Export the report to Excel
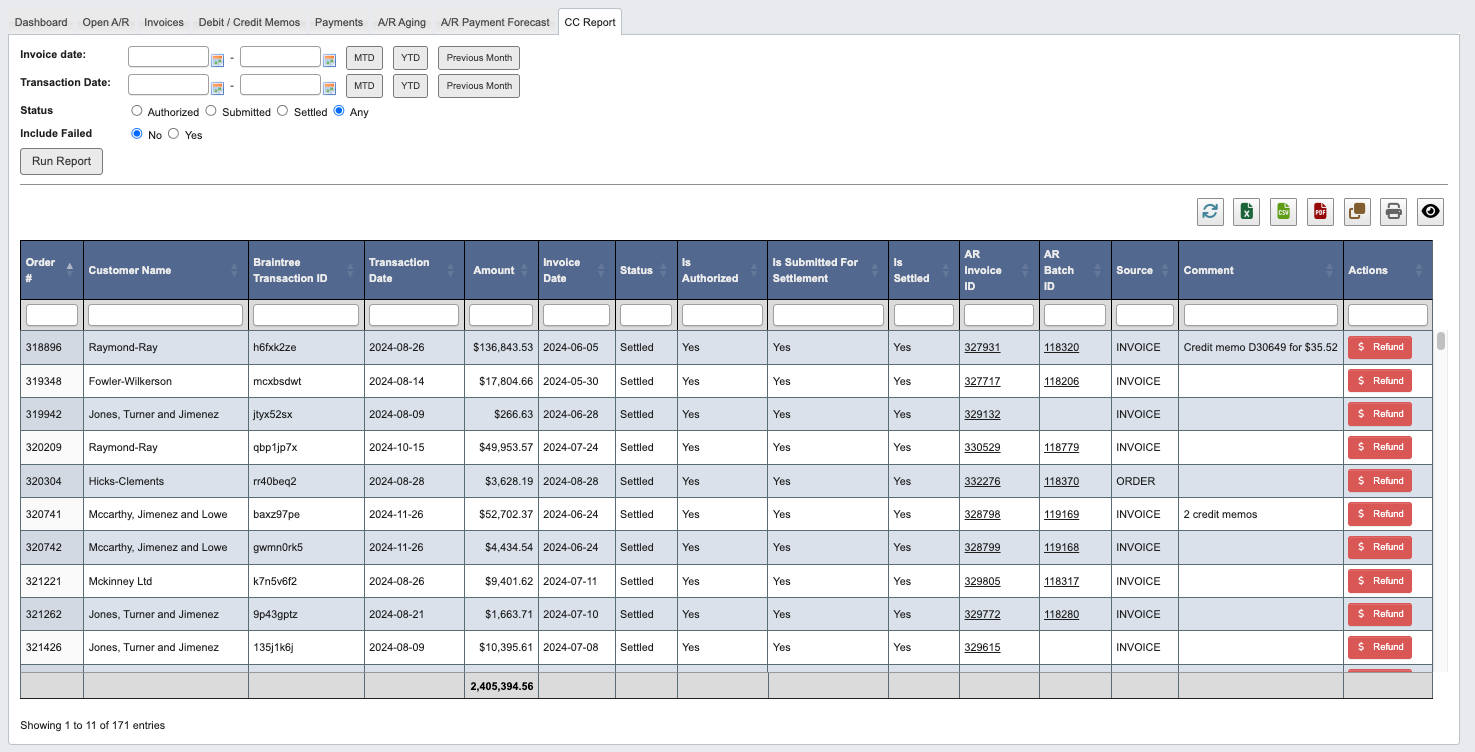The image size is (1475, 752). point(1246,211)
